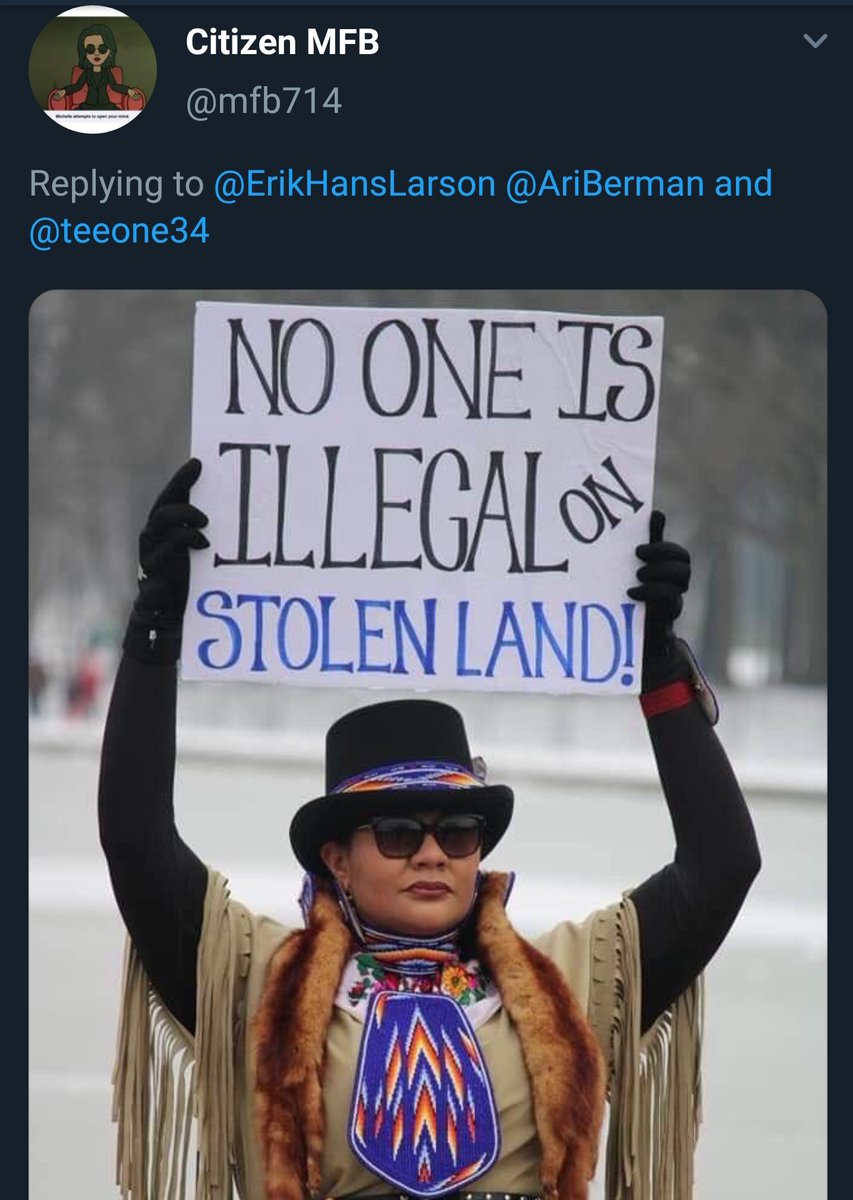Open the attached protest photo

pyautogui.click(x=427, y=745)
